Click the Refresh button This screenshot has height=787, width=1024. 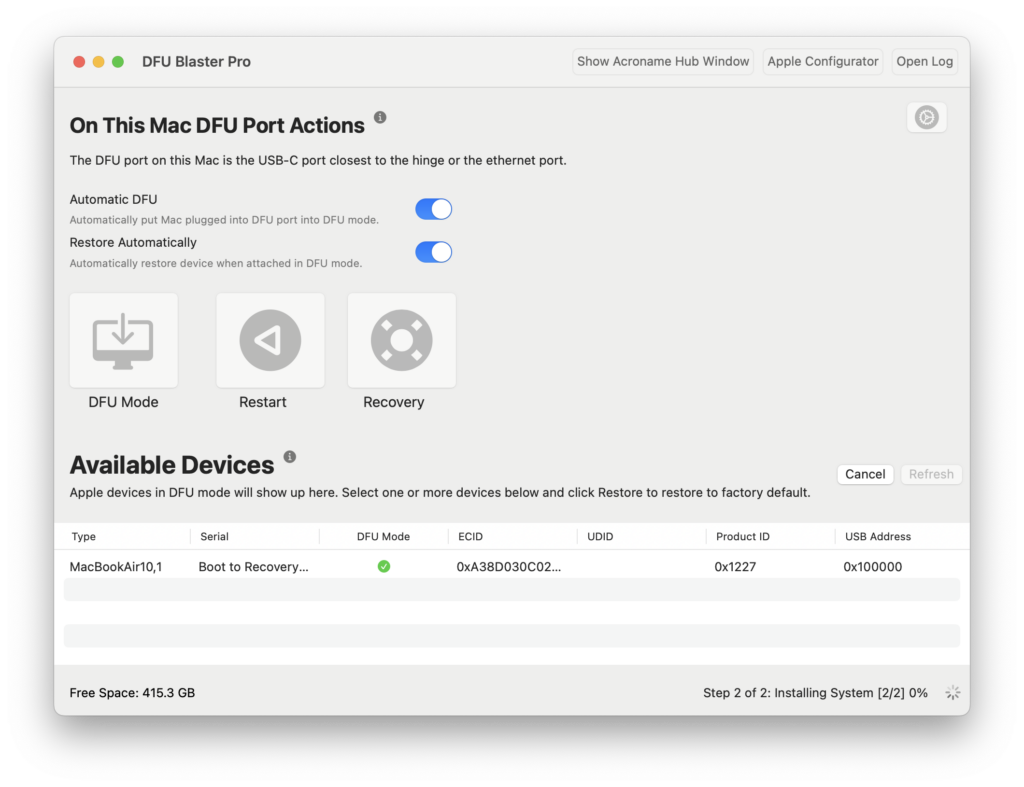coord(931,474)
